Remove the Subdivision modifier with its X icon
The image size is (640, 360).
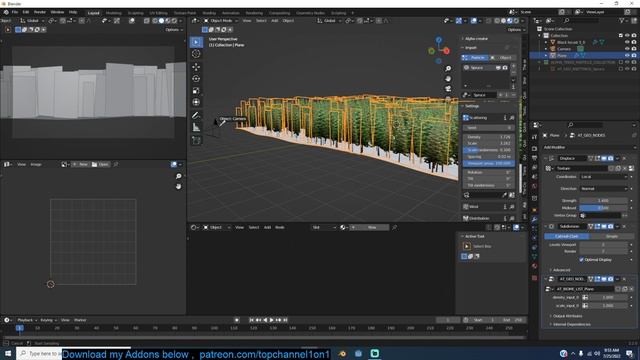pyautogui.click(x=624, y=226)
